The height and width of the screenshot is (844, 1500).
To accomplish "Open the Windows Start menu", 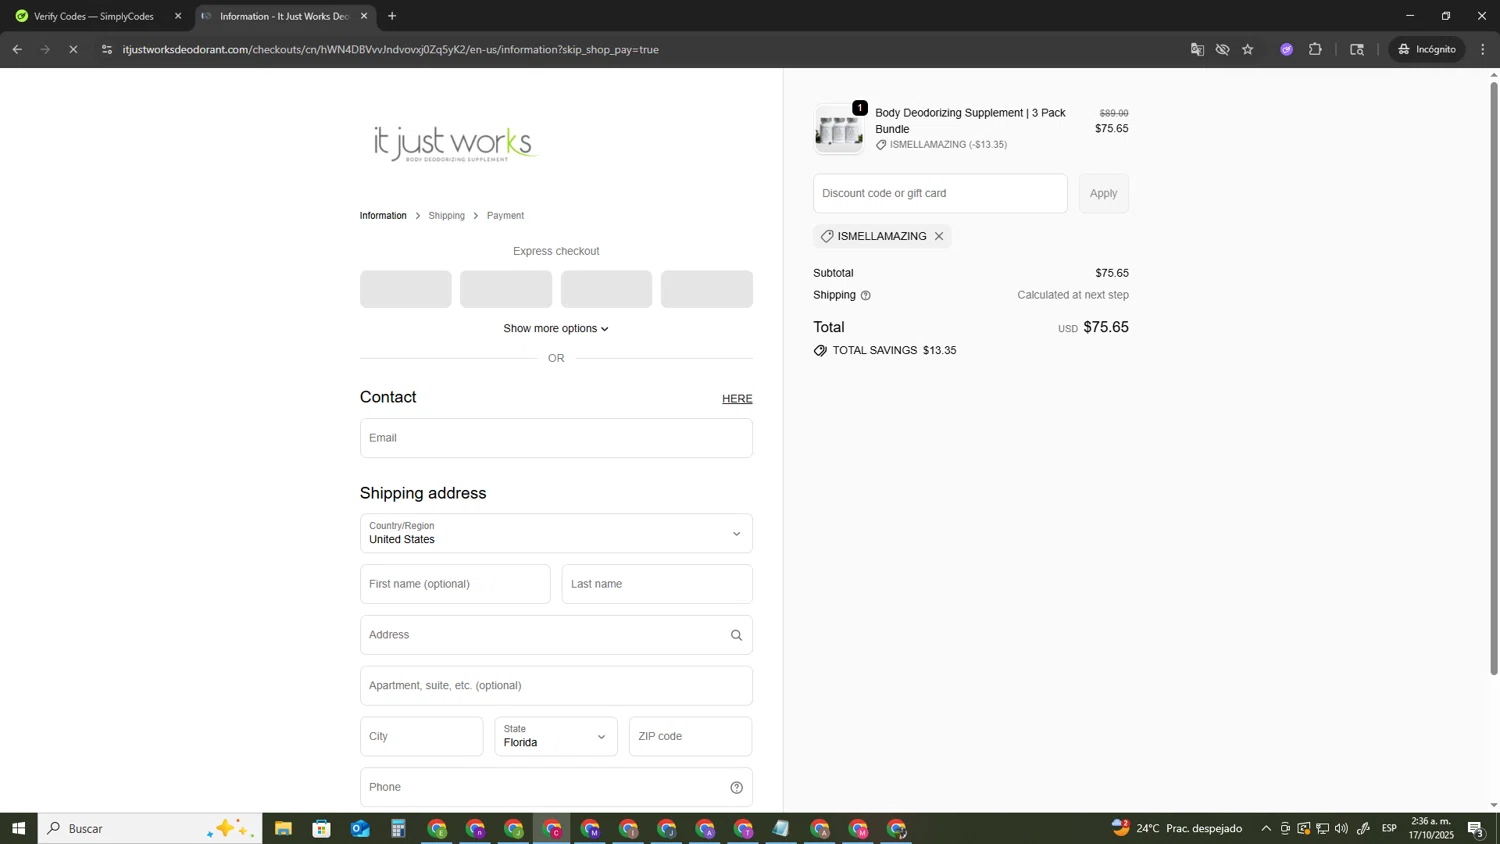I will pos(18,829).
